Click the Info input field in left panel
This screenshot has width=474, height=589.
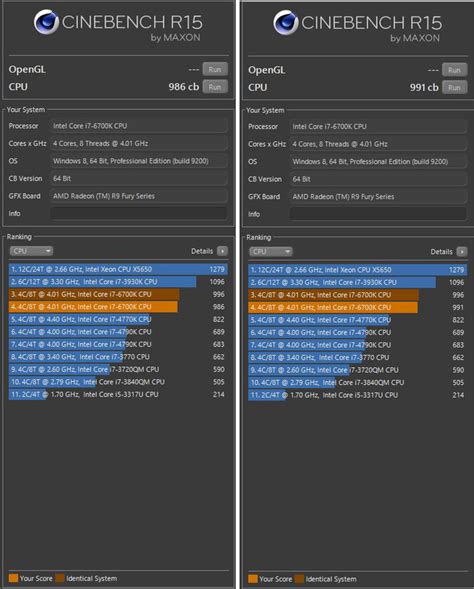click(139, 213)
